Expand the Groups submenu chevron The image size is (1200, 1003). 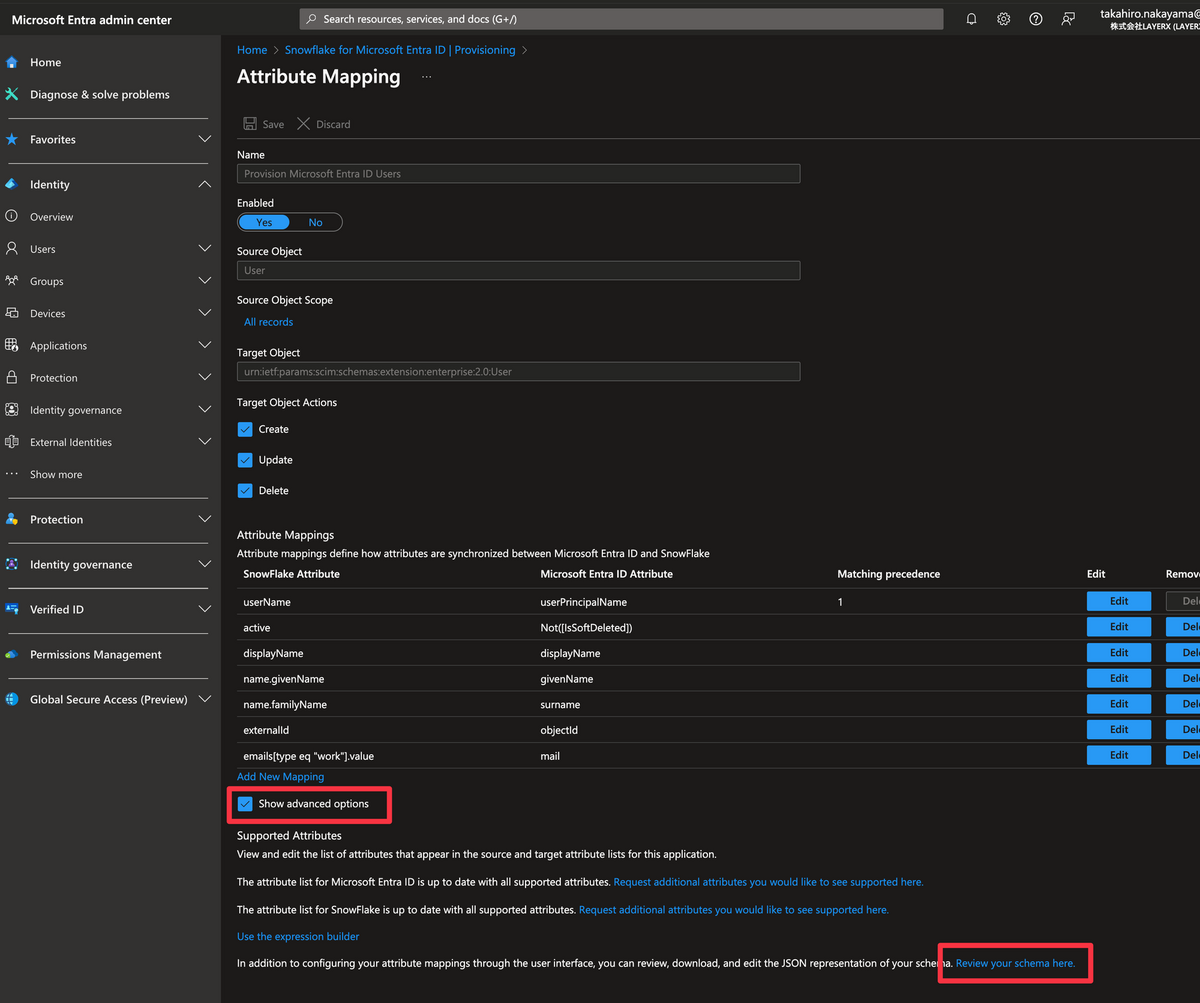204,281
